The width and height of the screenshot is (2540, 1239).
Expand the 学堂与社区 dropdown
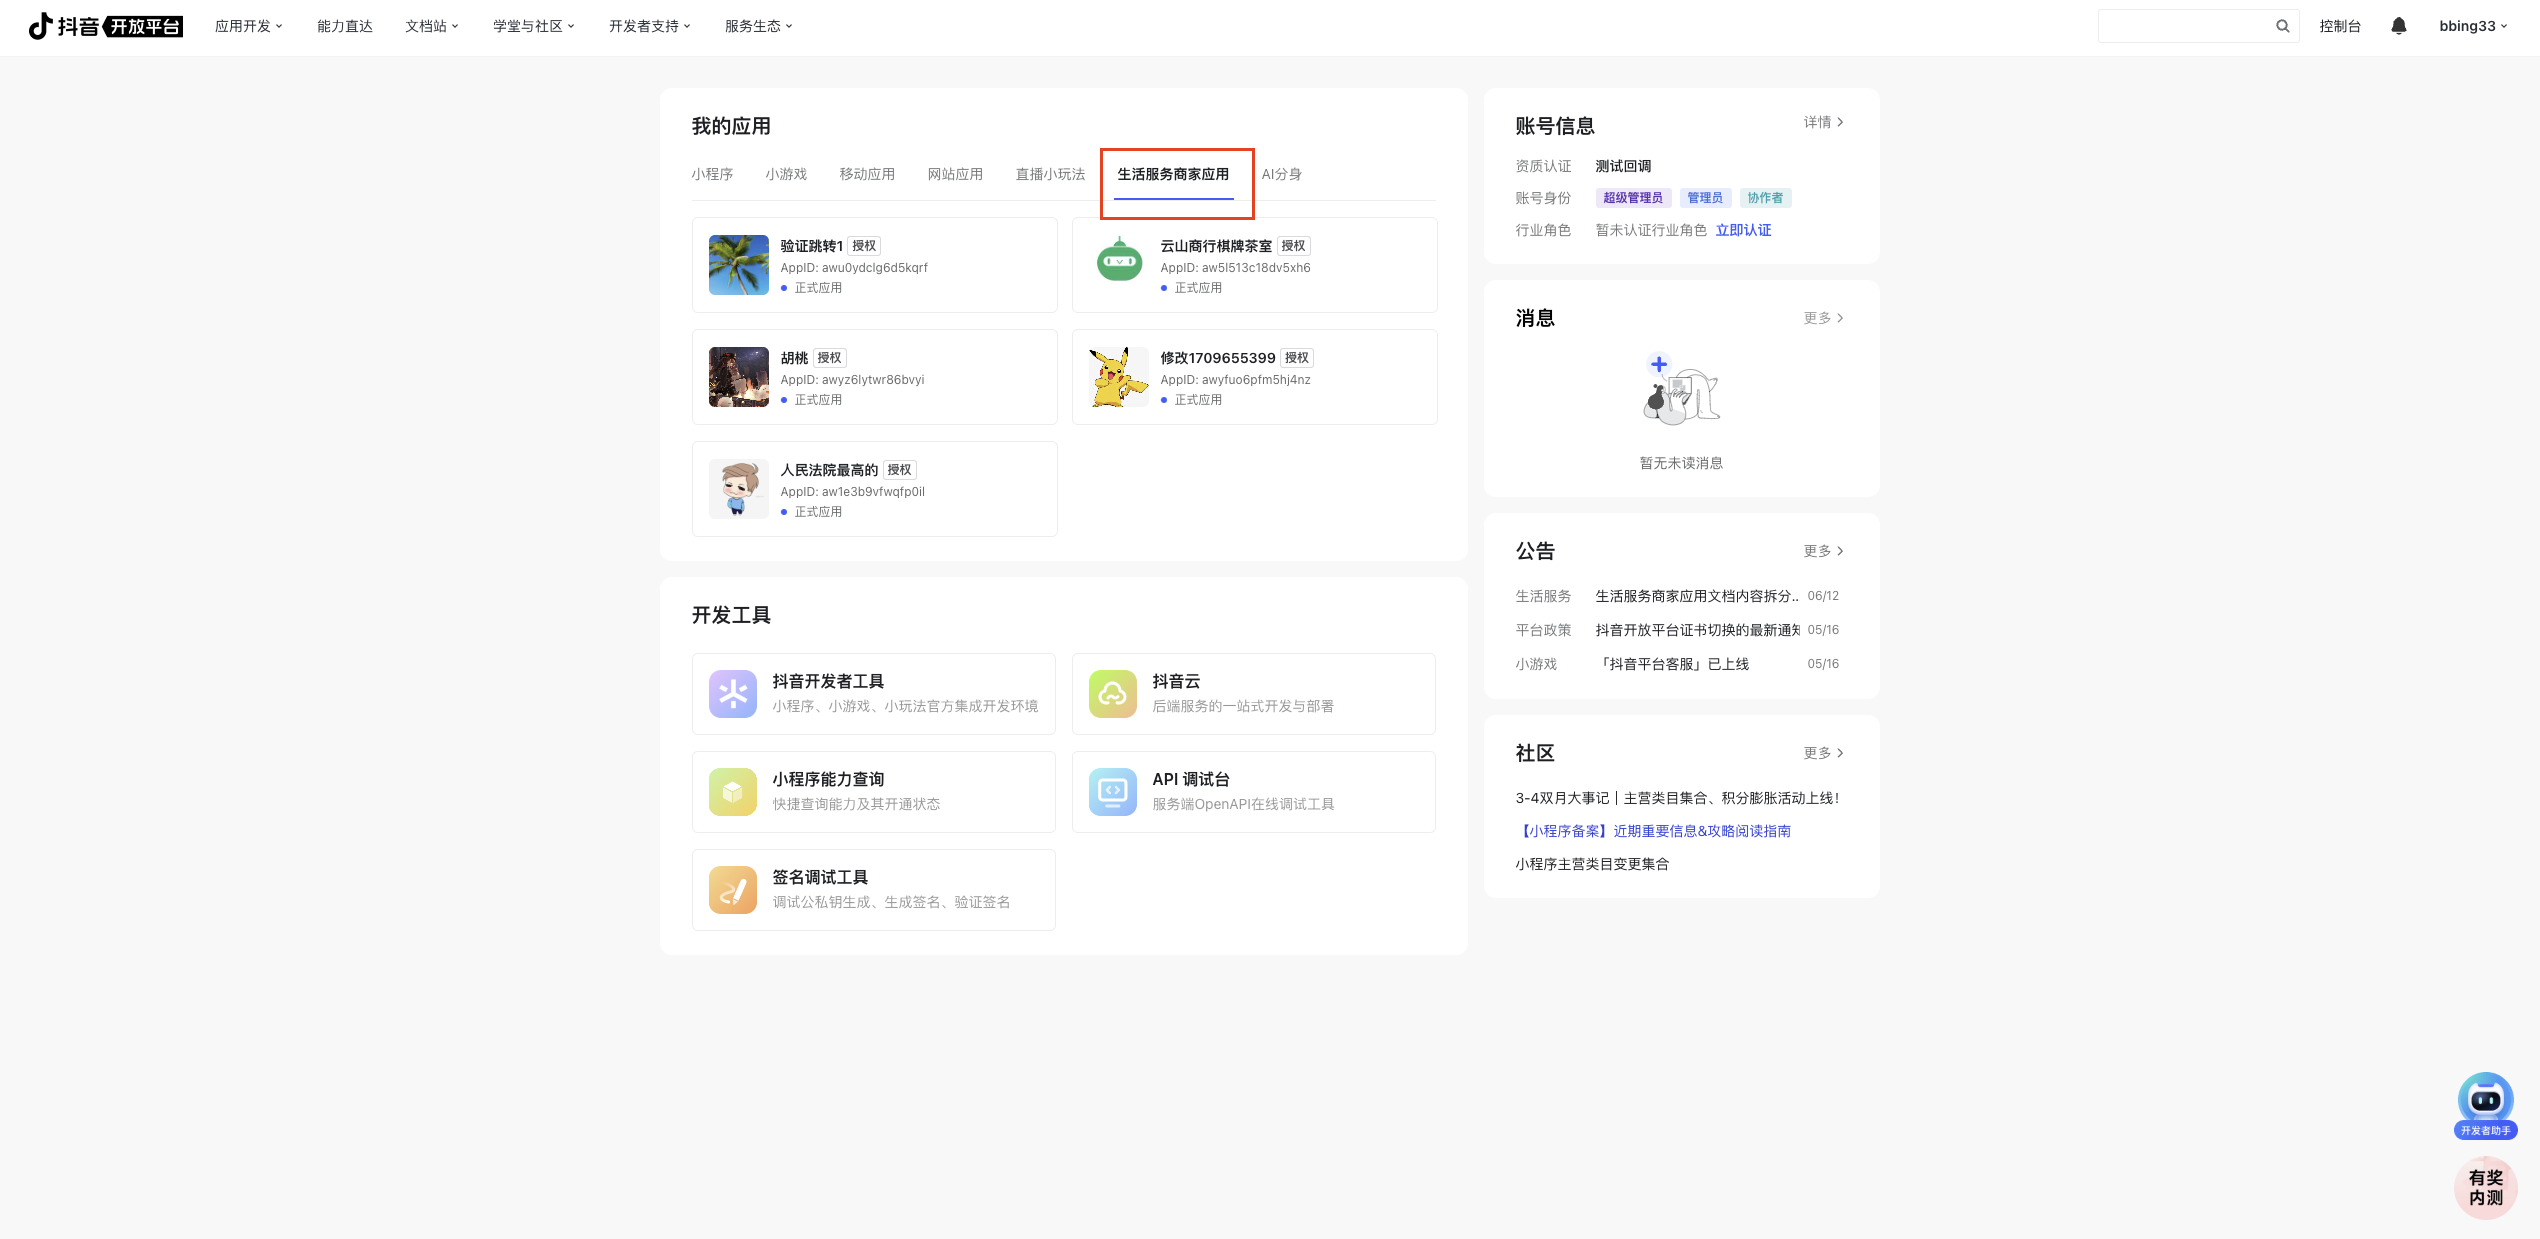[x=534, y=26]
